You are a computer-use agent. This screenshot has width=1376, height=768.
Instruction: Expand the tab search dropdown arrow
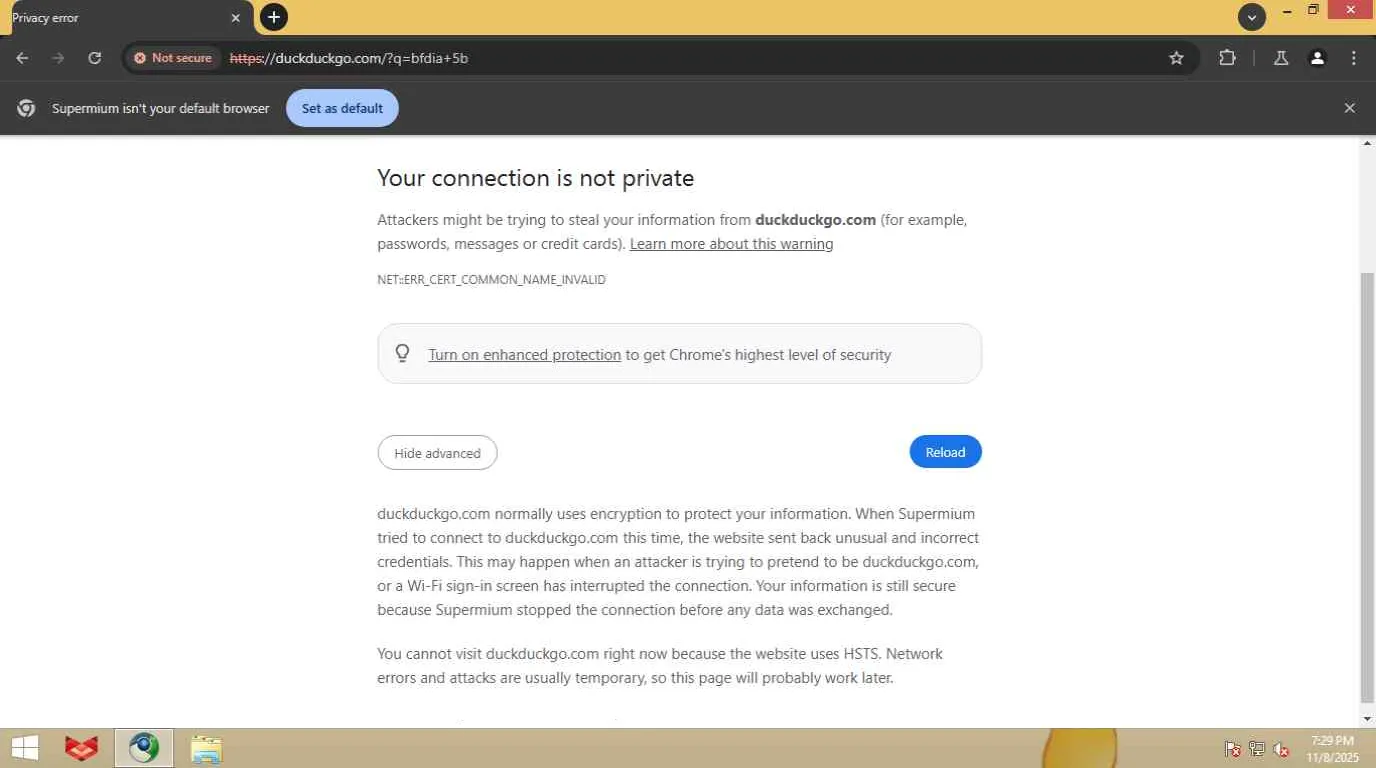coord(1251,17)
